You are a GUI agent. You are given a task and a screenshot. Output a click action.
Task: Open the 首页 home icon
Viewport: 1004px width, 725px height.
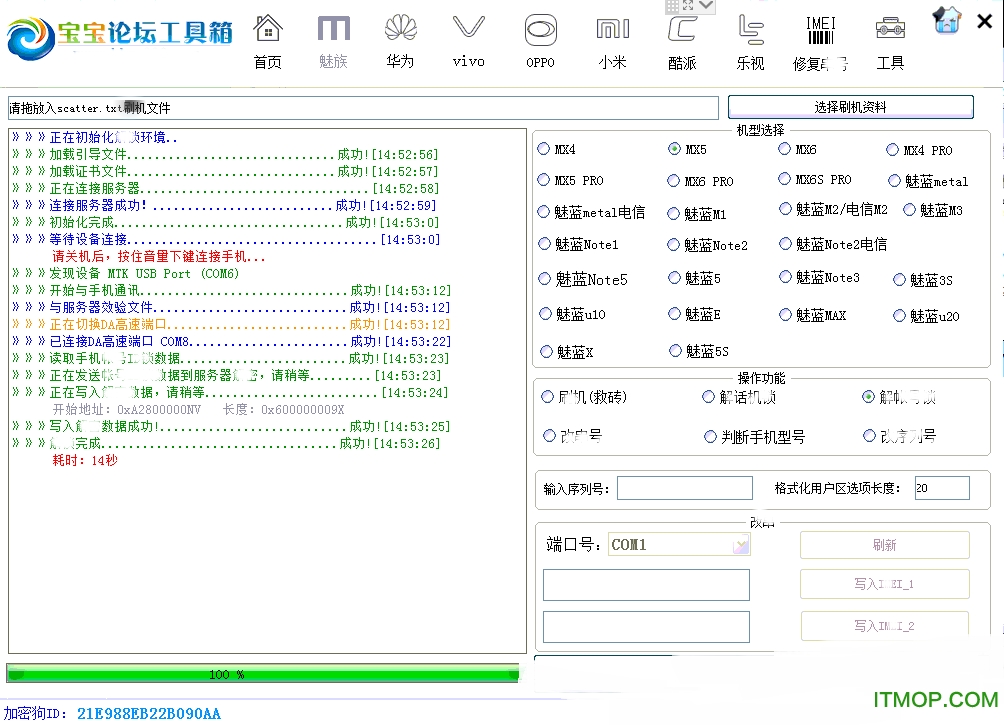pos(268,42)
